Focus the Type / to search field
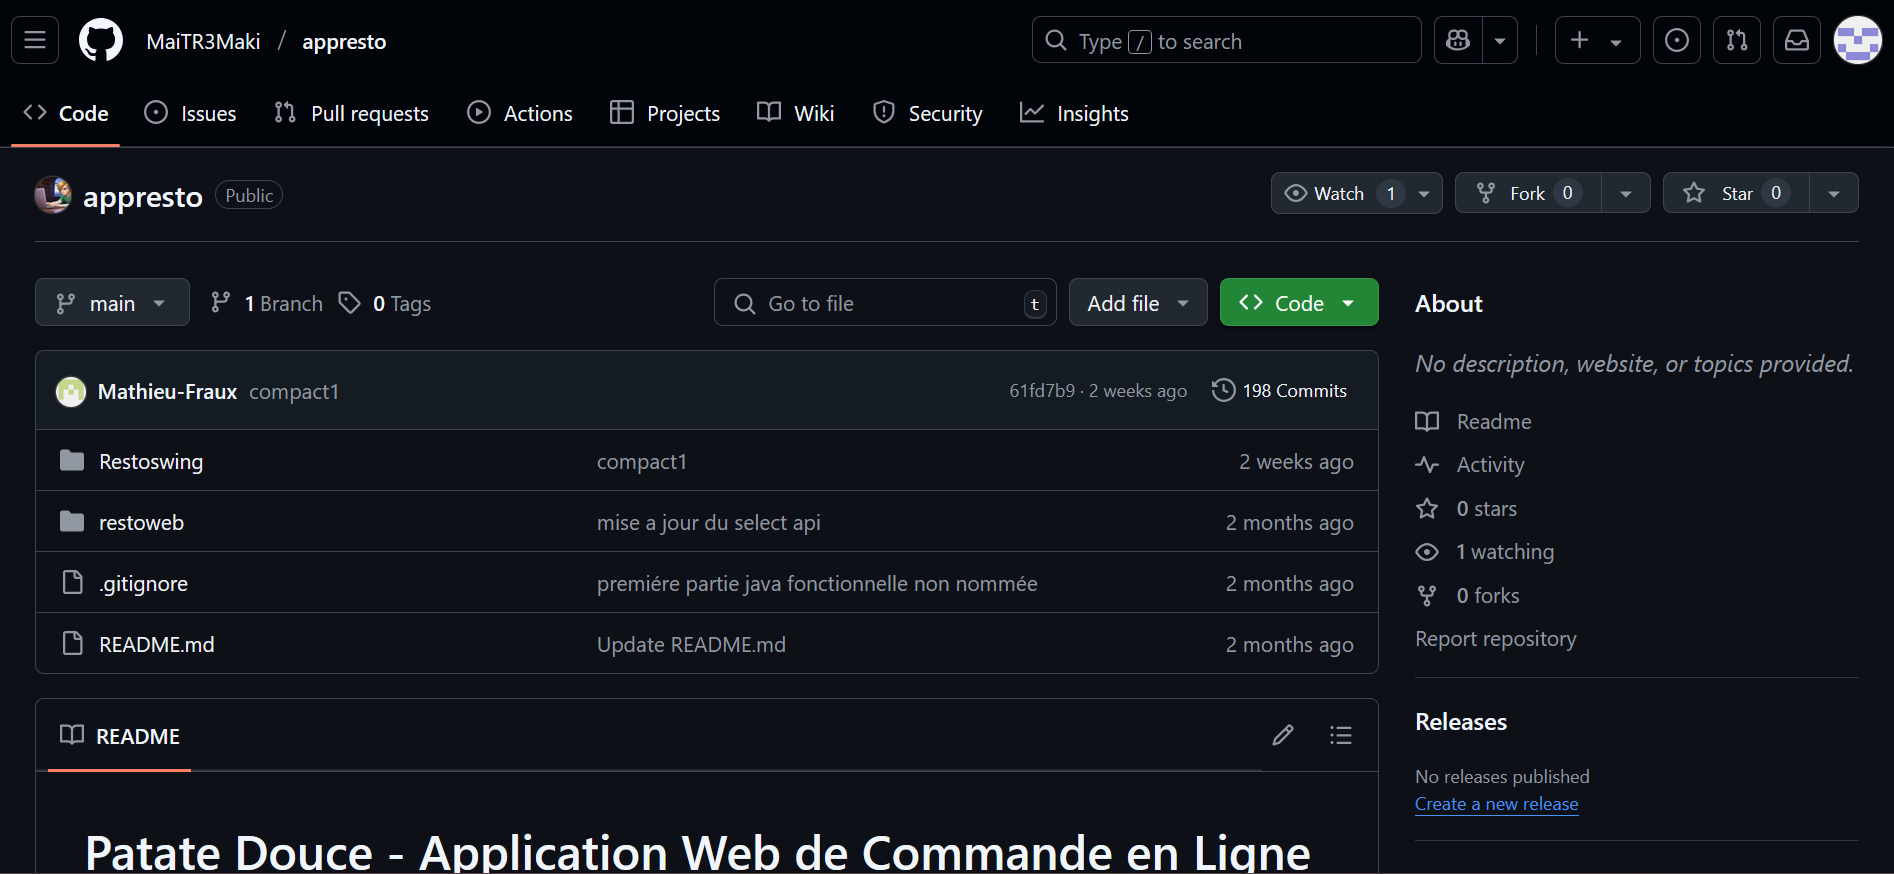The width and height of the screenshot is (1894, 874). coord(1226,40)
